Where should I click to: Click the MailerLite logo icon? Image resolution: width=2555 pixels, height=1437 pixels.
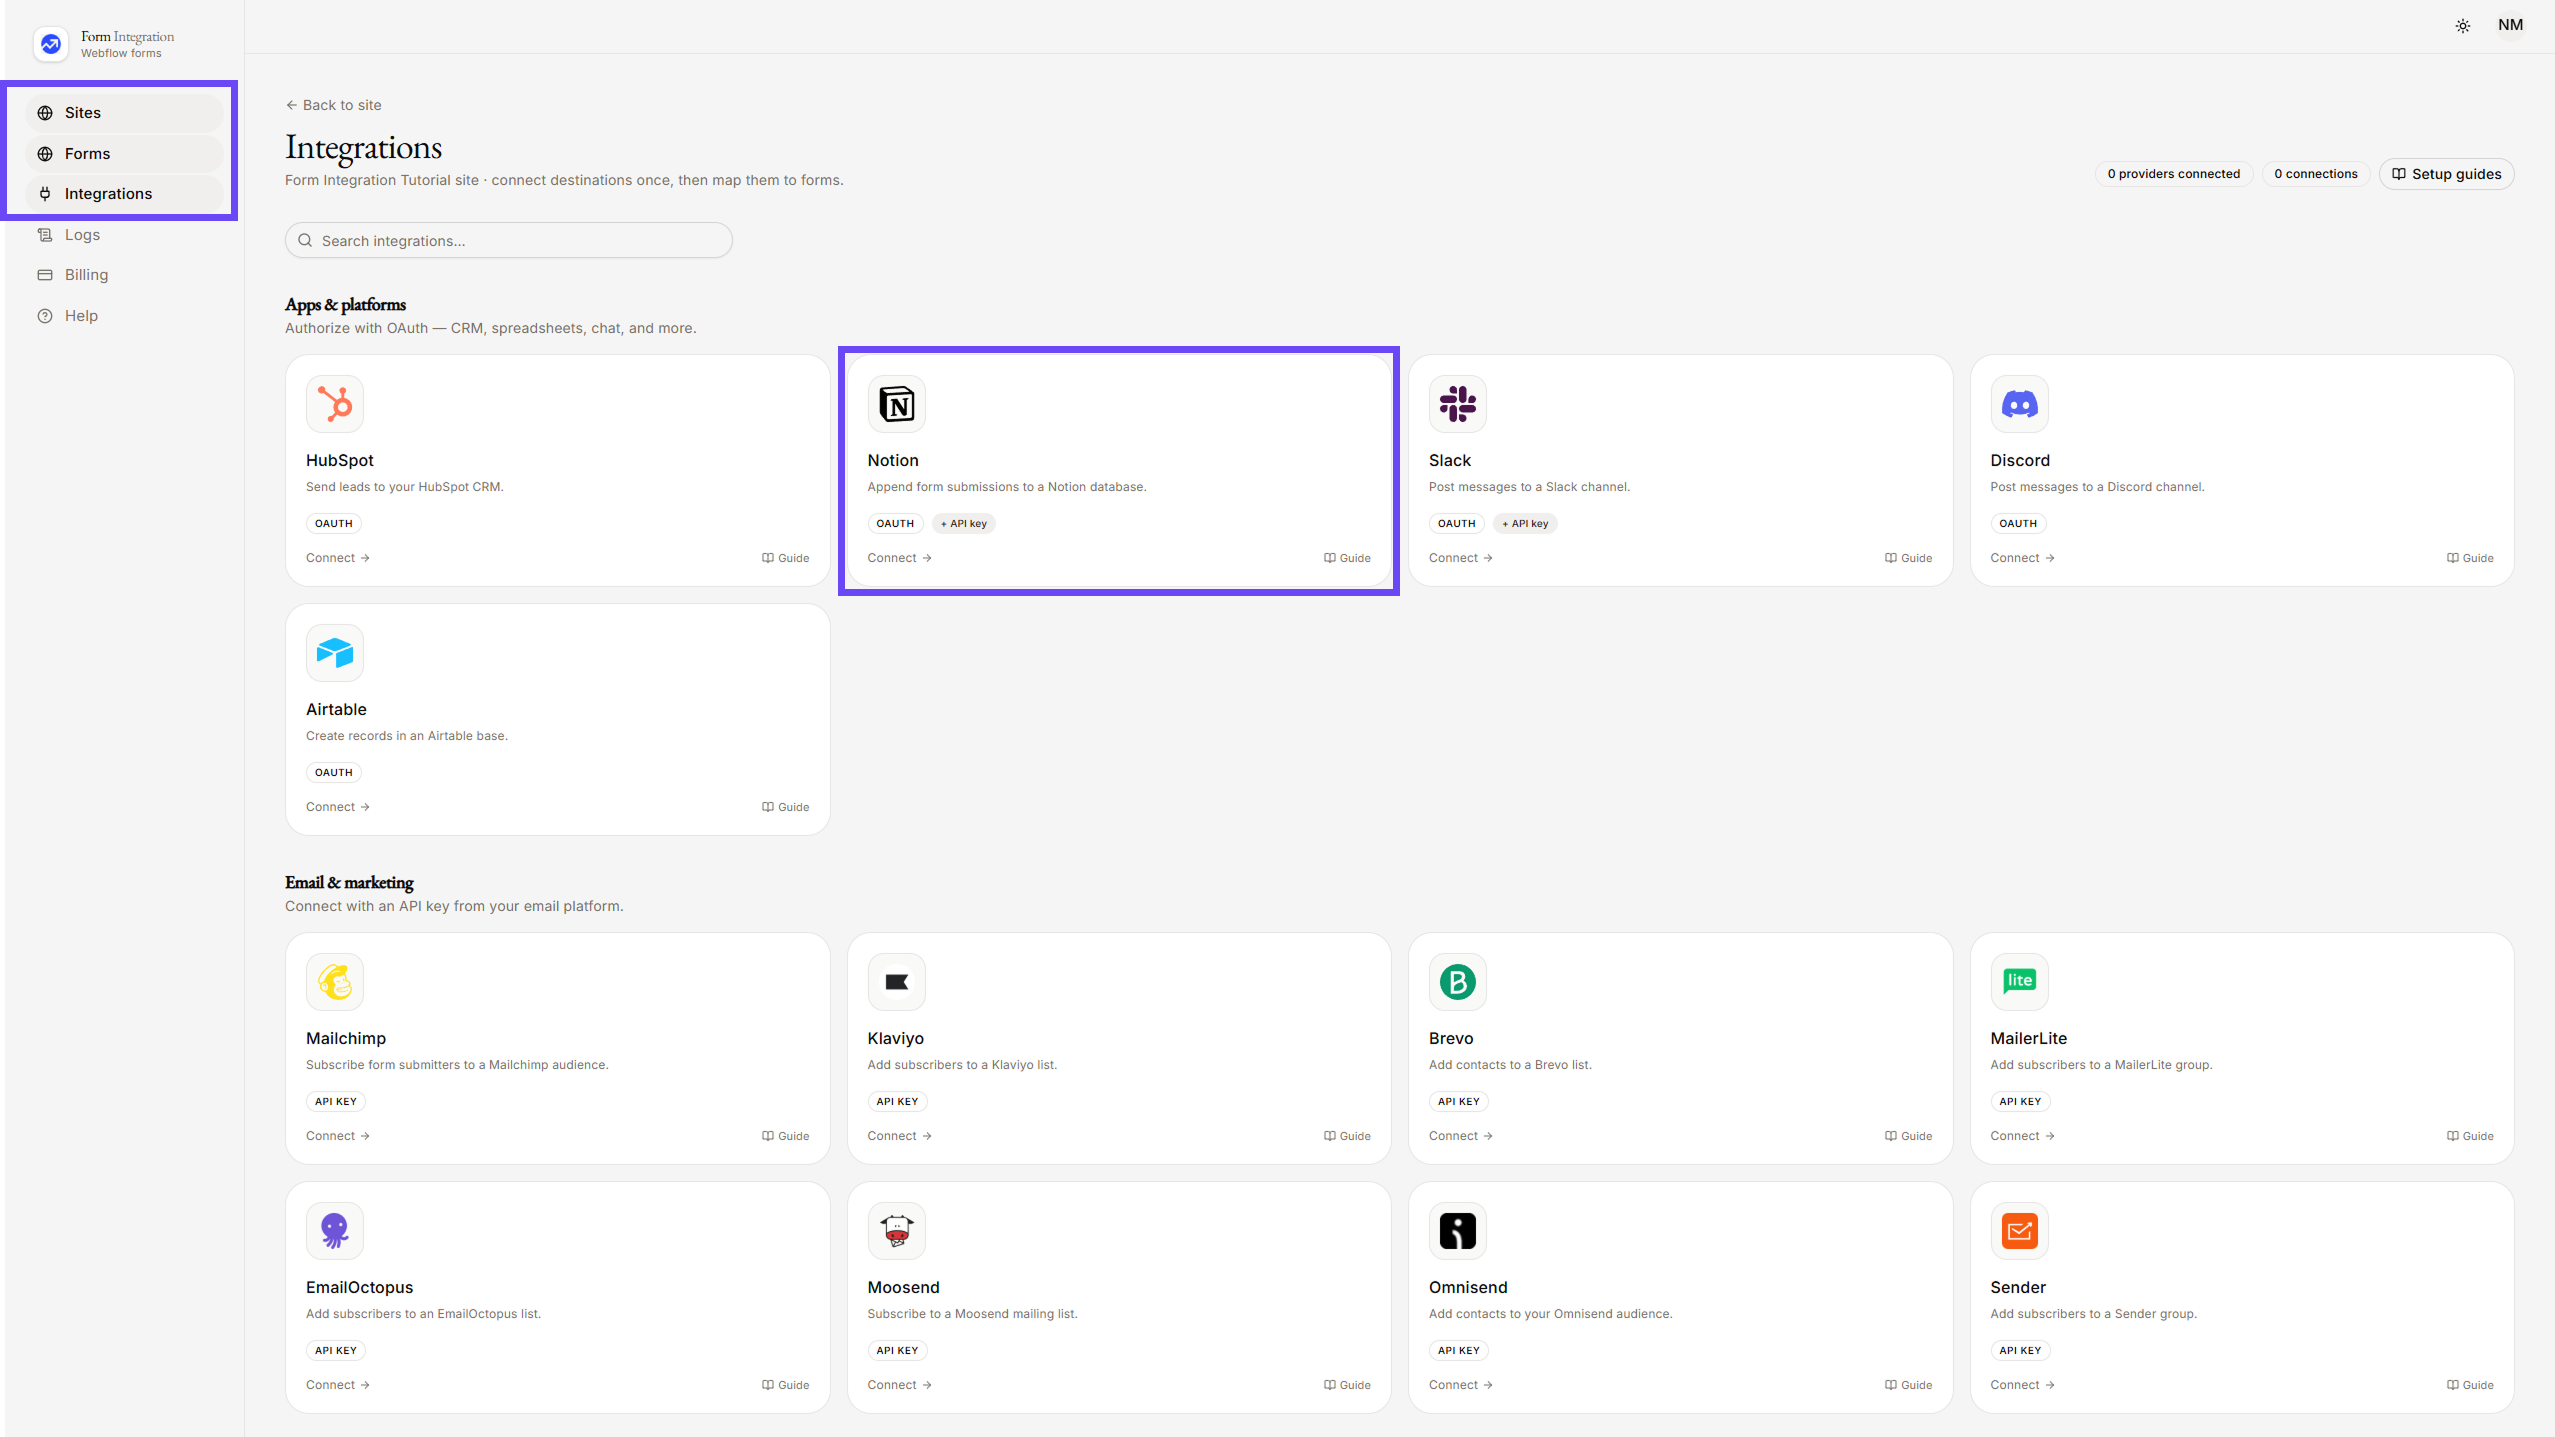(2019, 982)
